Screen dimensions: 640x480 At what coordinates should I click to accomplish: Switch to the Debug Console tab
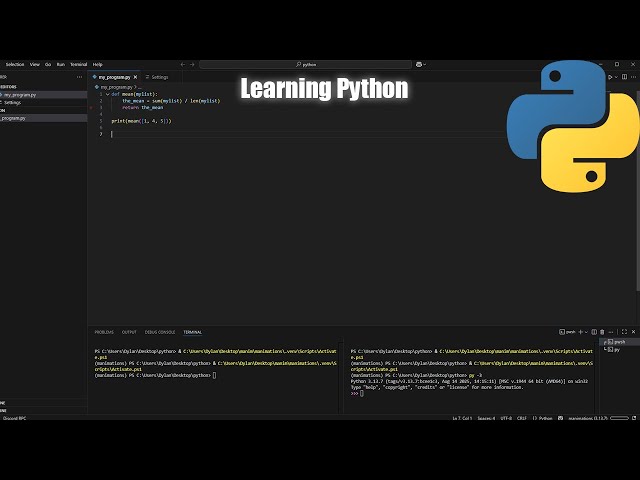tap(160, 332)
